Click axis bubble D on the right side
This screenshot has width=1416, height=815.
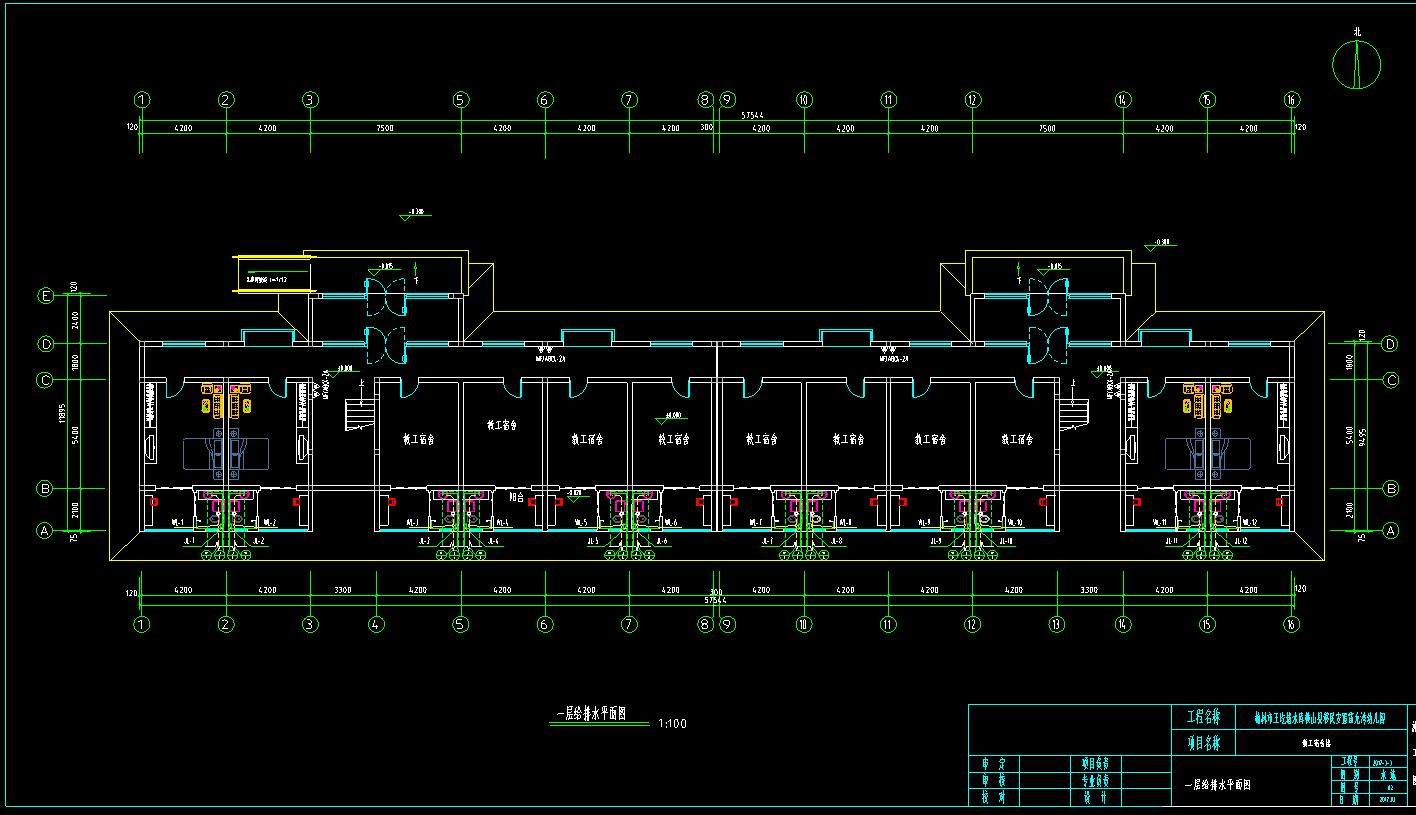[1389, 344]
